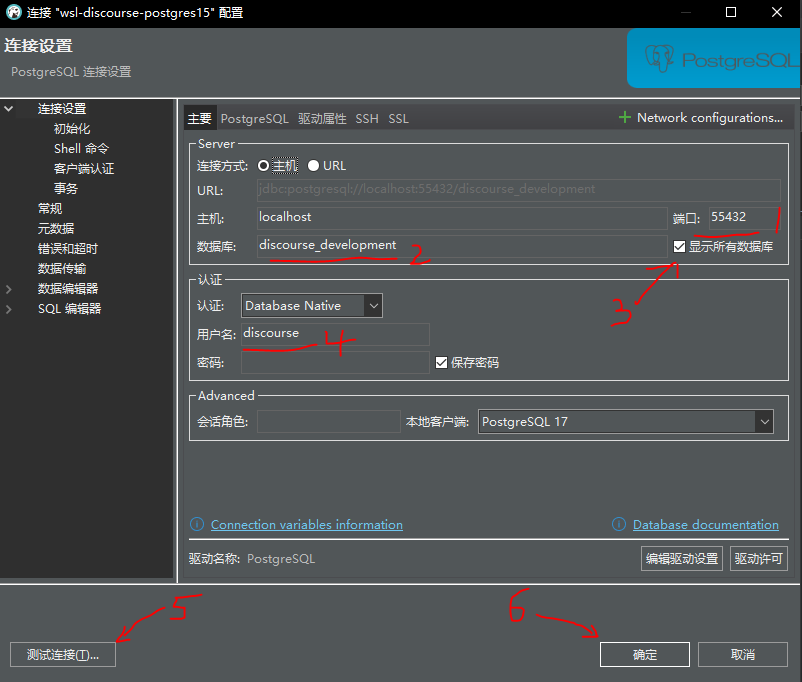
Task: Cancel with the 取消 button
Action: tap(743, 655)
